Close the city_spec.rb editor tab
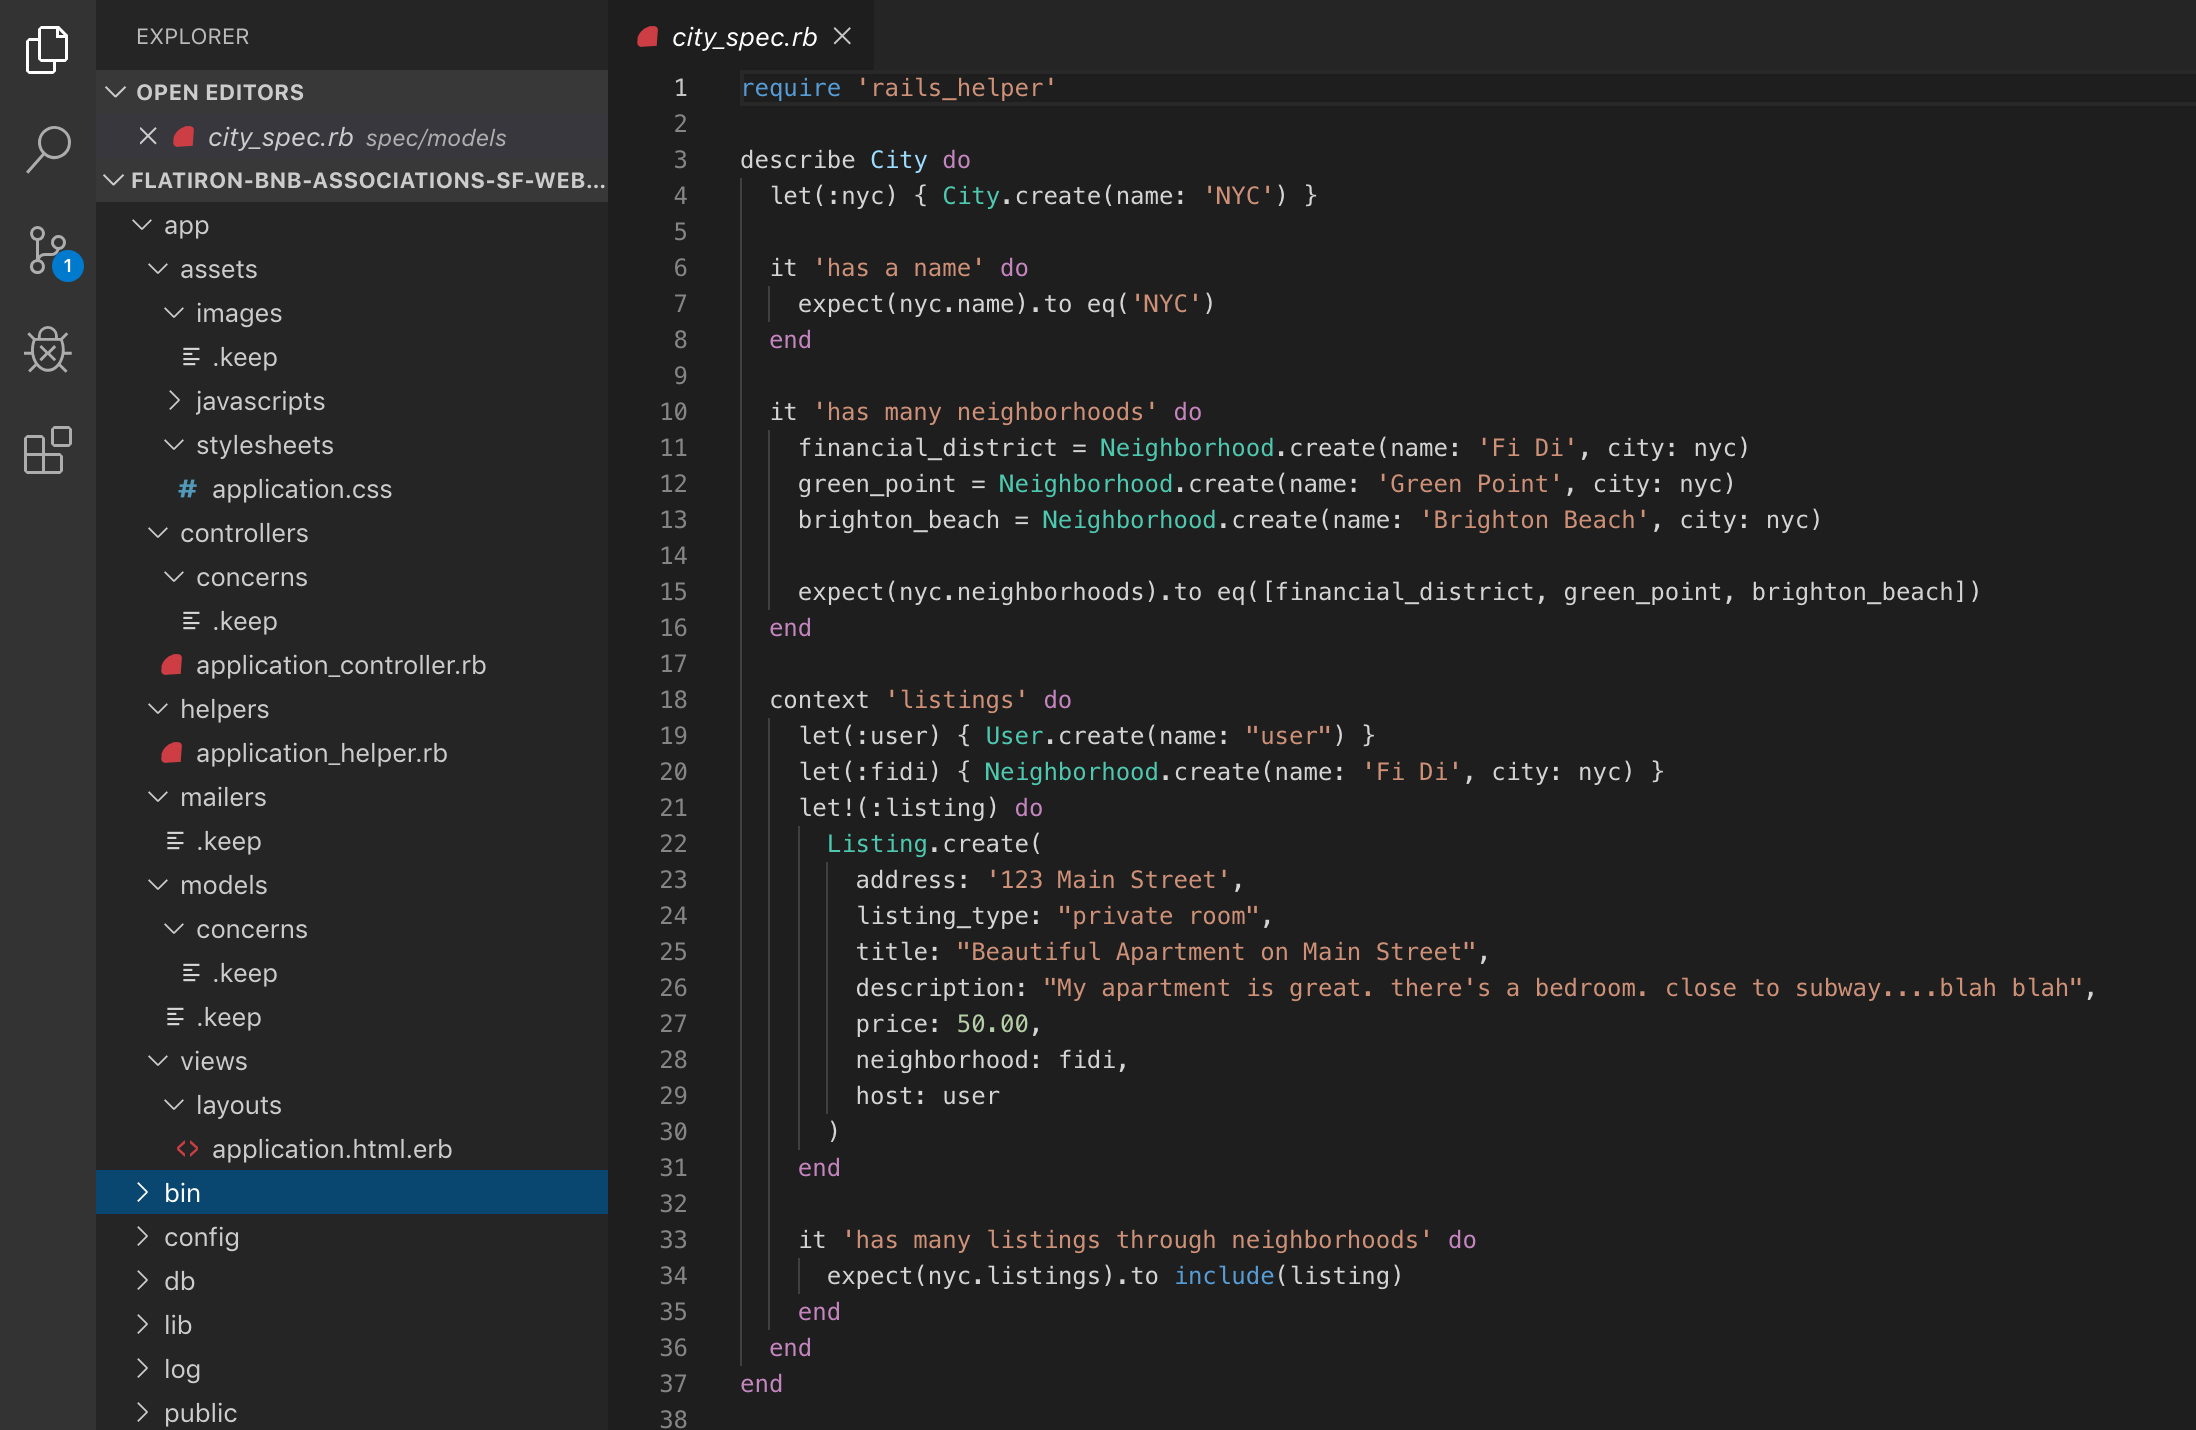Viewport: 2196px width, 1430px height. click(x=843, y=37)
